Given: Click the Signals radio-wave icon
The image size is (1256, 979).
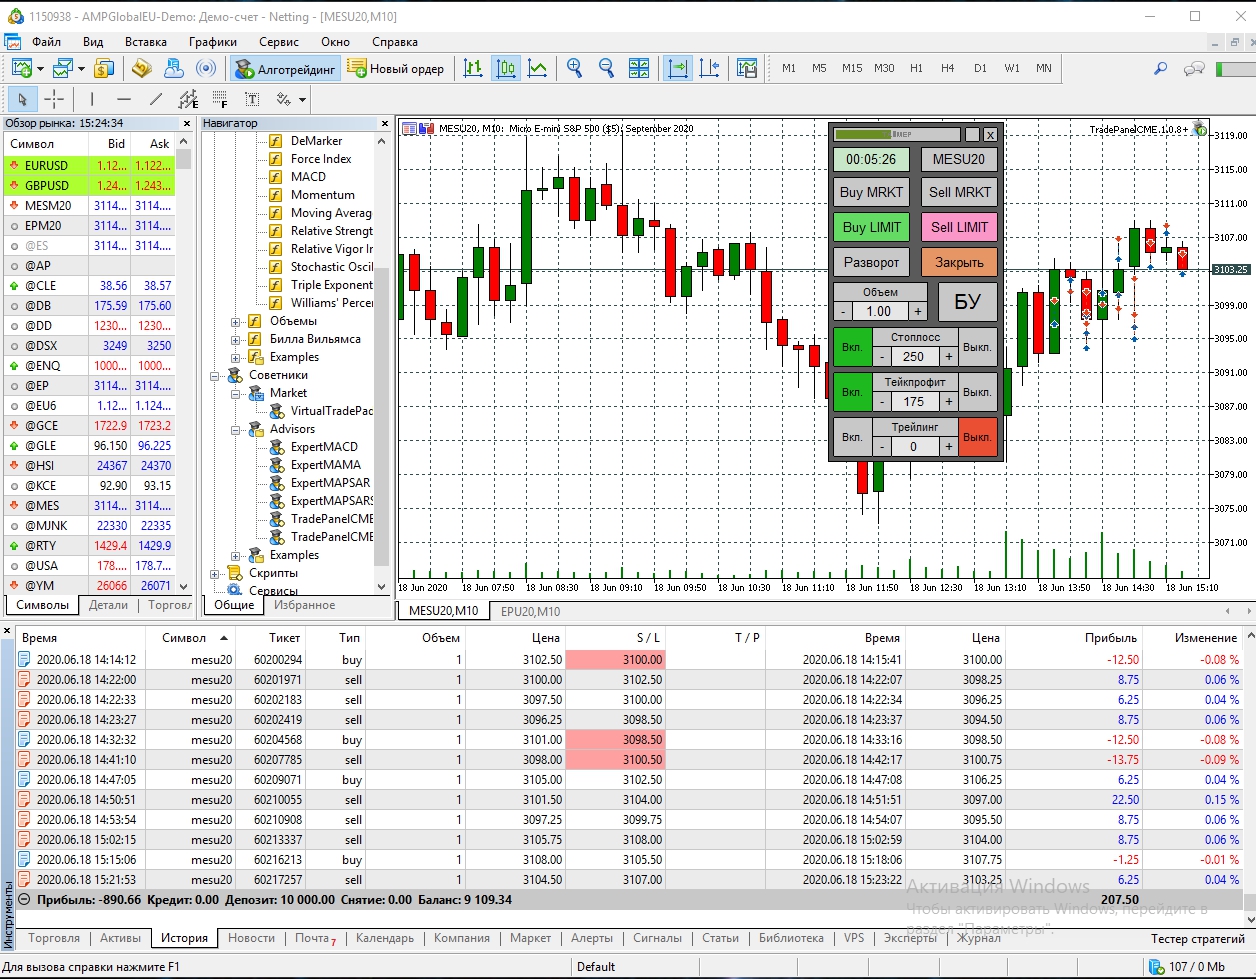Looking at the screenshot, I should point(206,68).
